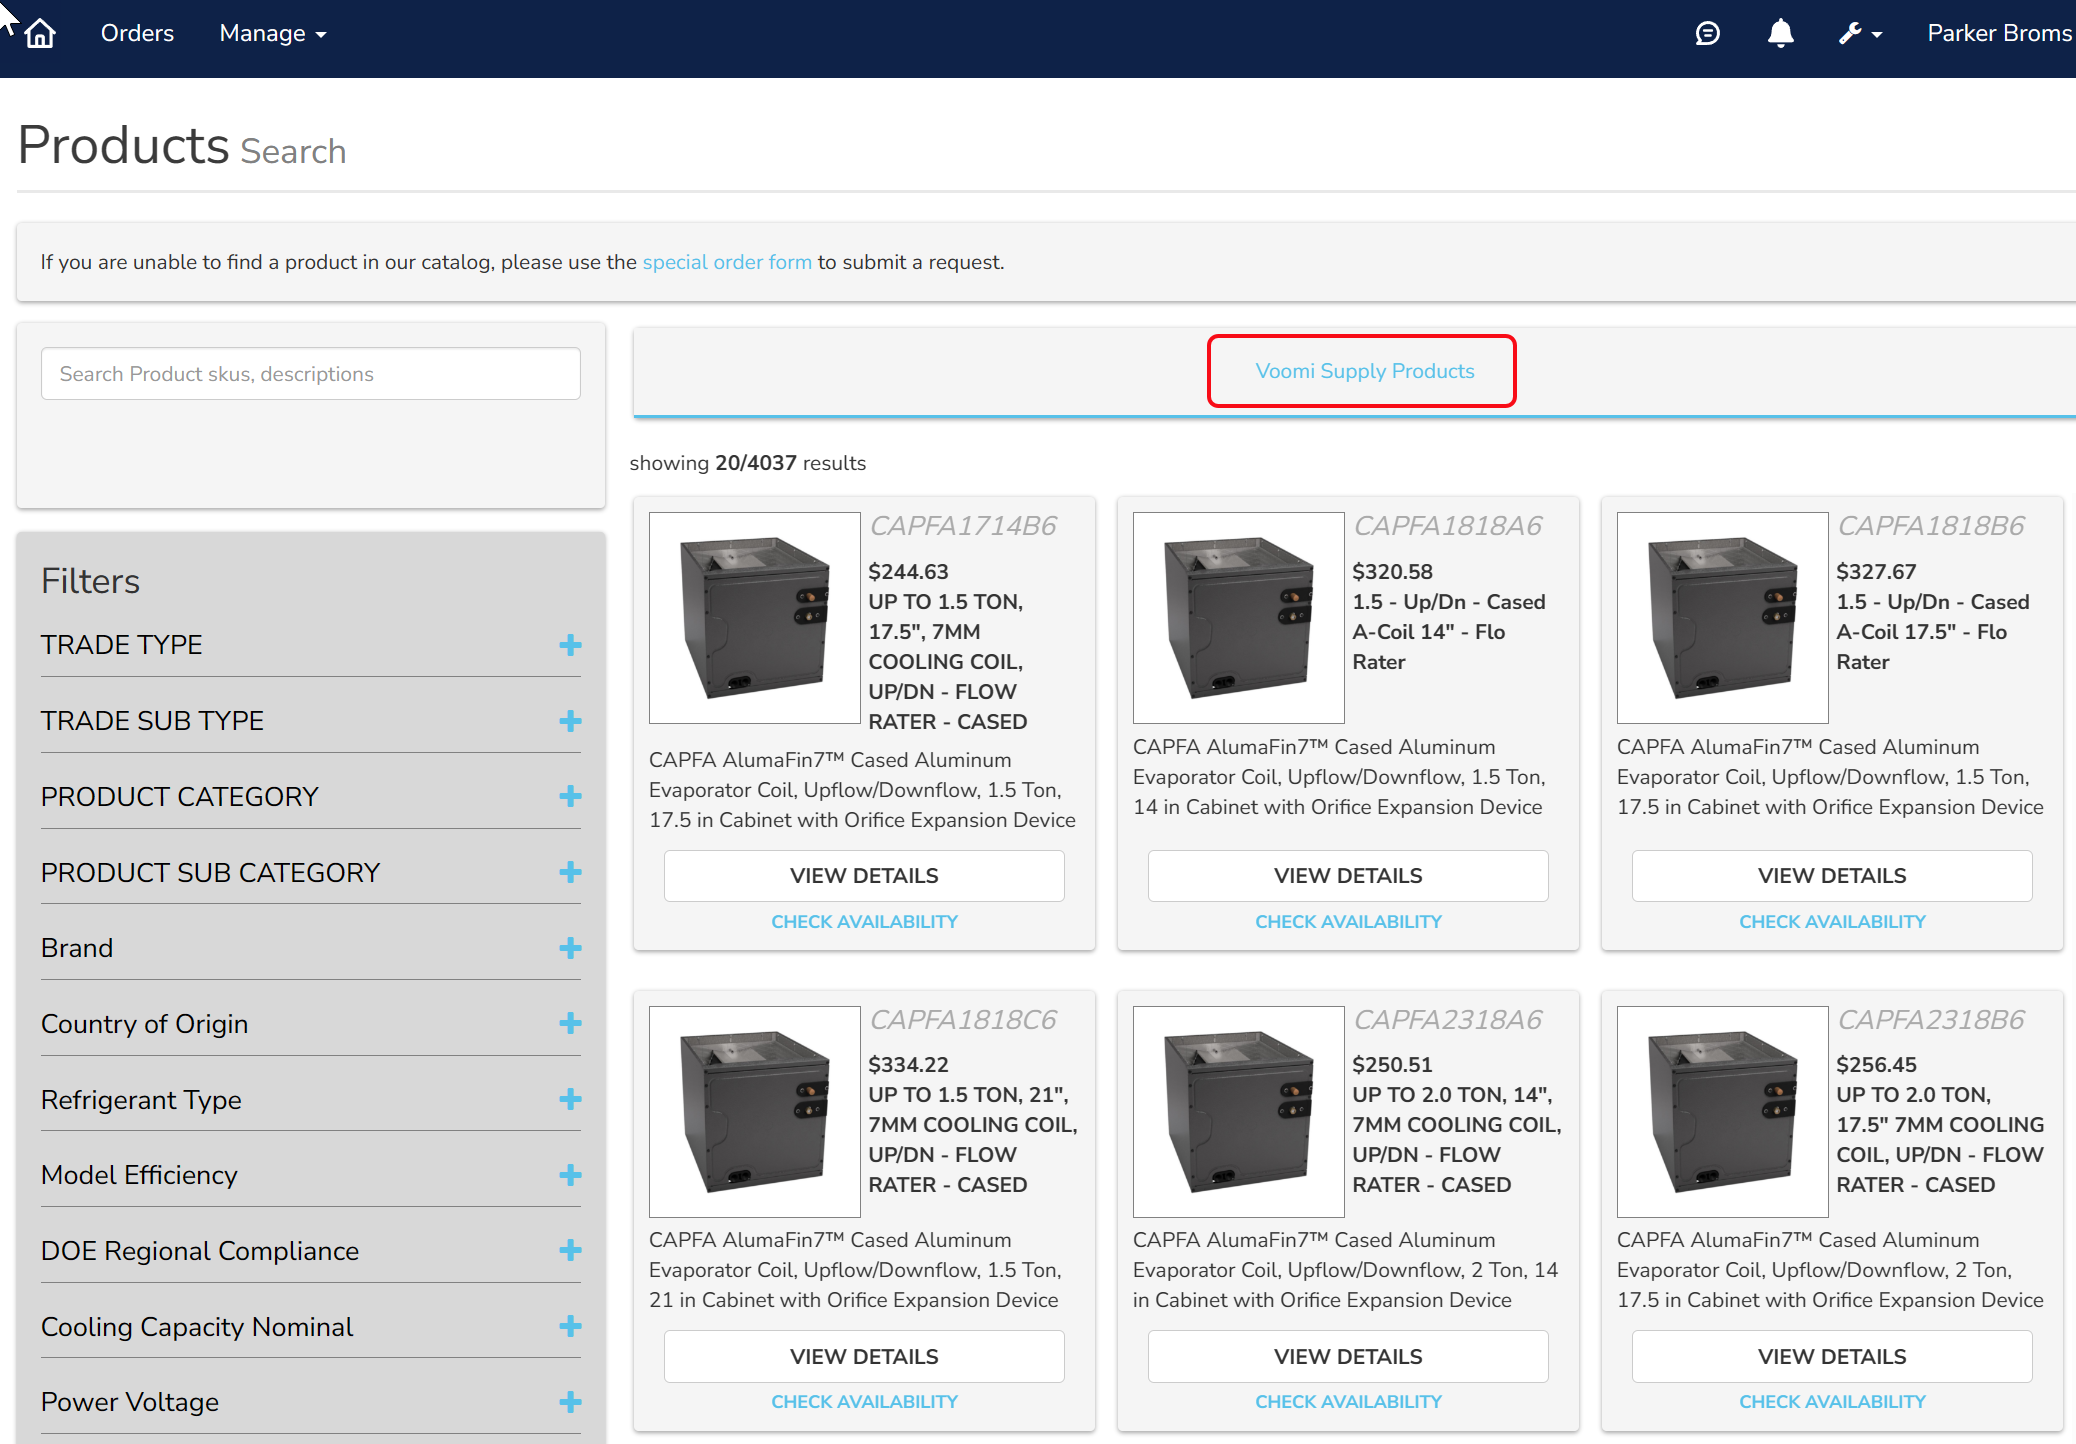Viewport: 2076px width, 1444px height.
Task: Expand the PRODUCT CATEGORY filter
Action: [570, 797]
